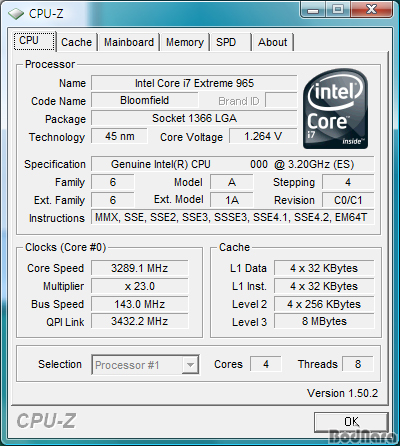This screenshot has width=400, height=446.
Task: Click the maximize window button
Action: click(x=338, y=10)
